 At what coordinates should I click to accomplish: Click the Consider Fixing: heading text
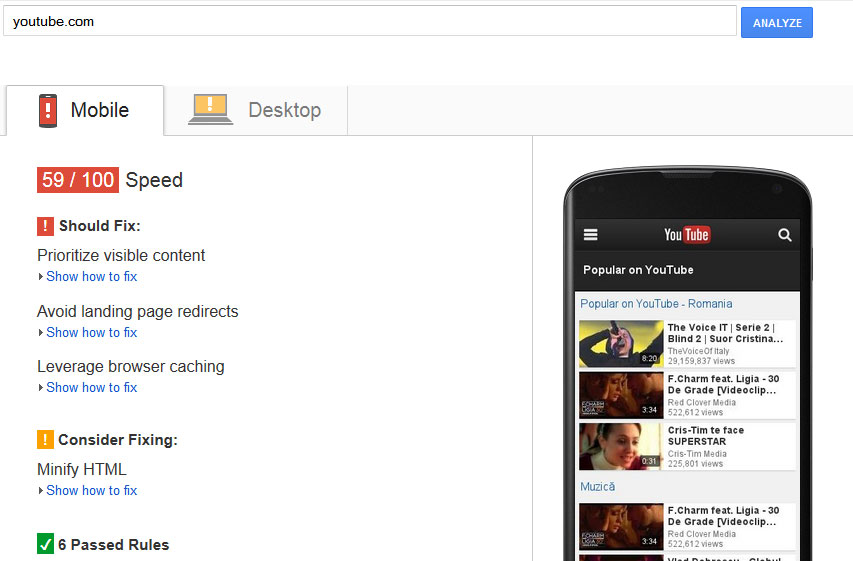pos(118,440)
